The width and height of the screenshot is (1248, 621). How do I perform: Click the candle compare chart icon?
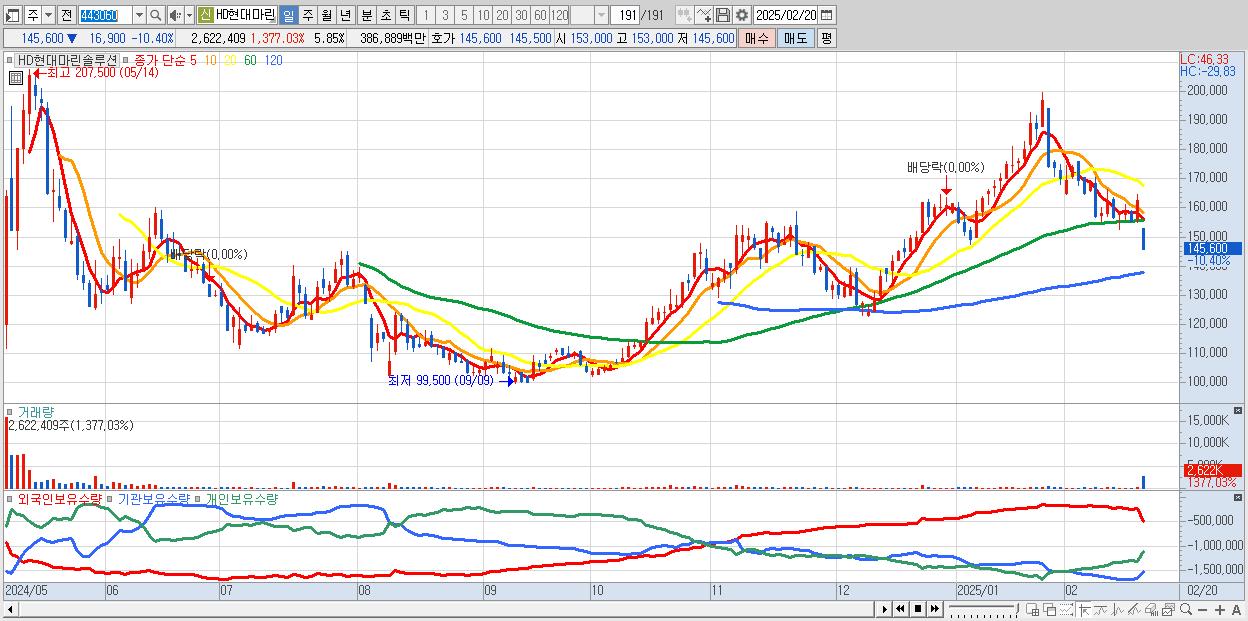686,15
